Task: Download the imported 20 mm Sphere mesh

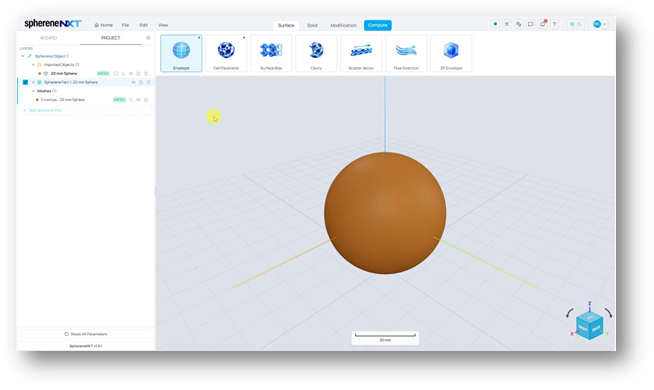Action: (x=123, y=73)
